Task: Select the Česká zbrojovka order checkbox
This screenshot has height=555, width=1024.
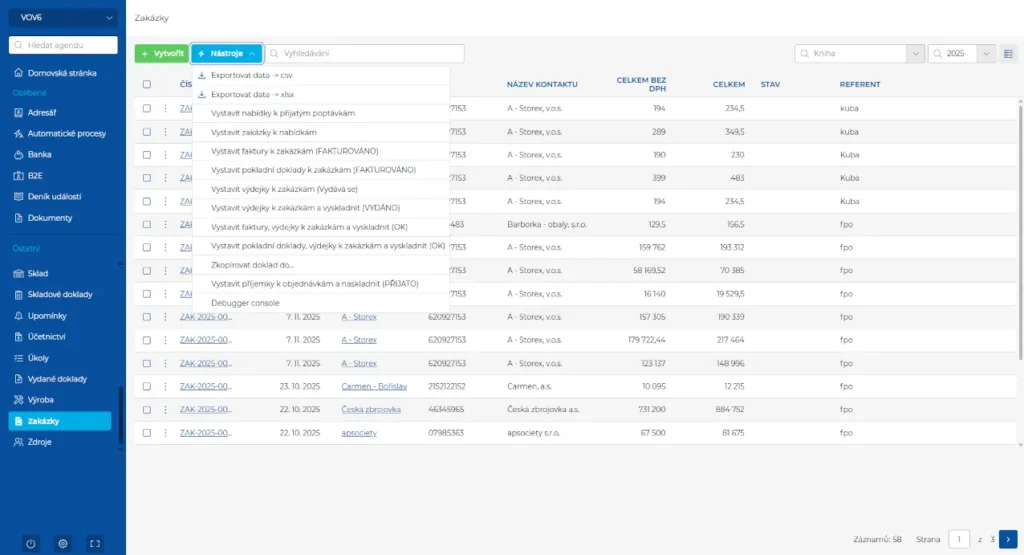Action: coord(147,409)
